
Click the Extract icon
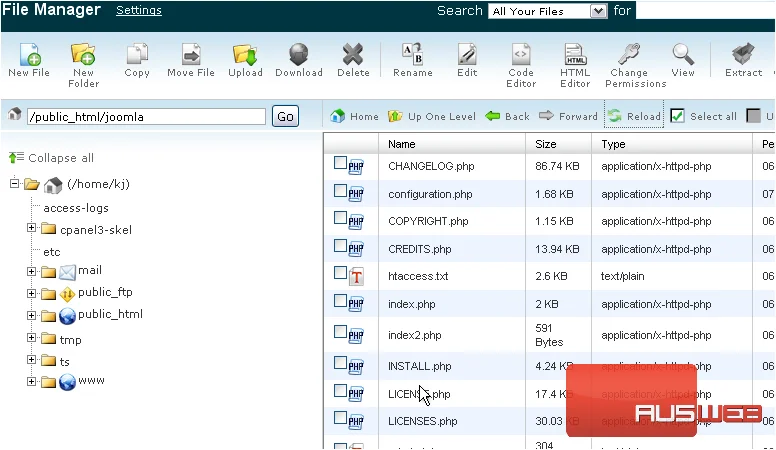[x=743, y=54]
